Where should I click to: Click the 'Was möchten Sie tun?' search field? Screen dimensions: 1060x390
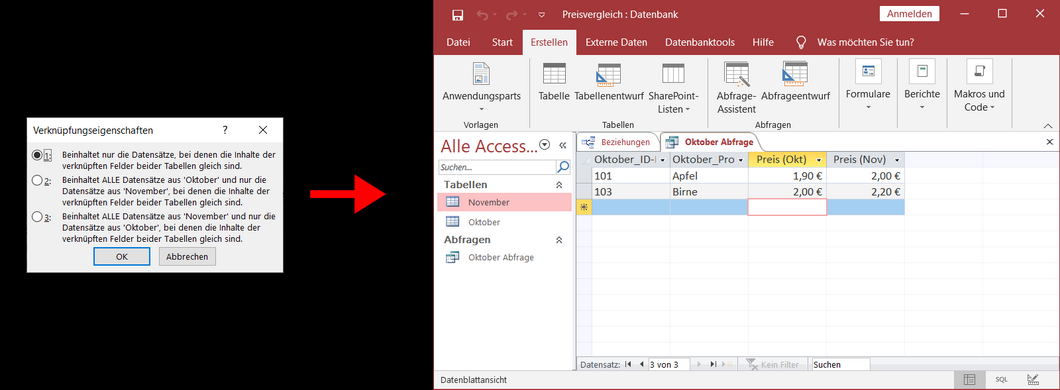865,42
